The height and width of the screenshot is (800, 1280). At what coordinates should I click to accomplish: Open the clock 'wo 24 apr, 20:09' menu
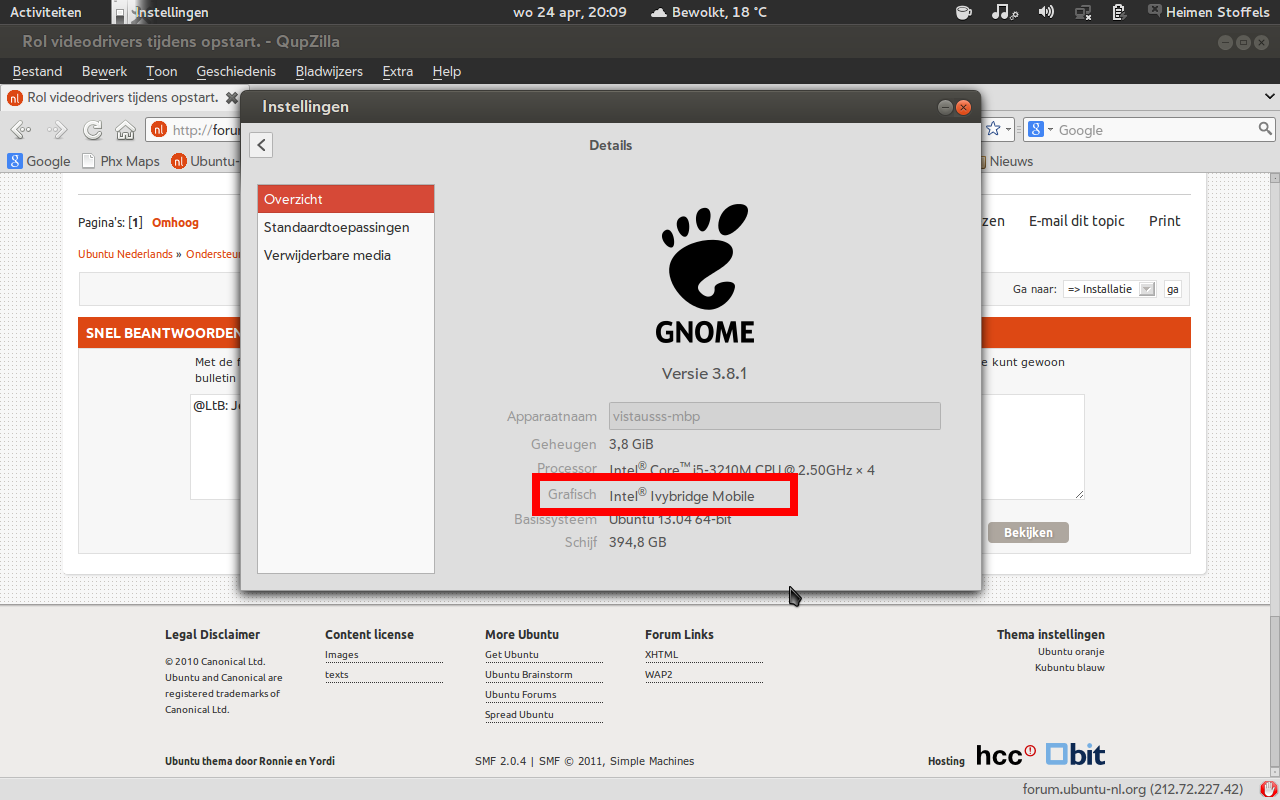pos(570,12)
